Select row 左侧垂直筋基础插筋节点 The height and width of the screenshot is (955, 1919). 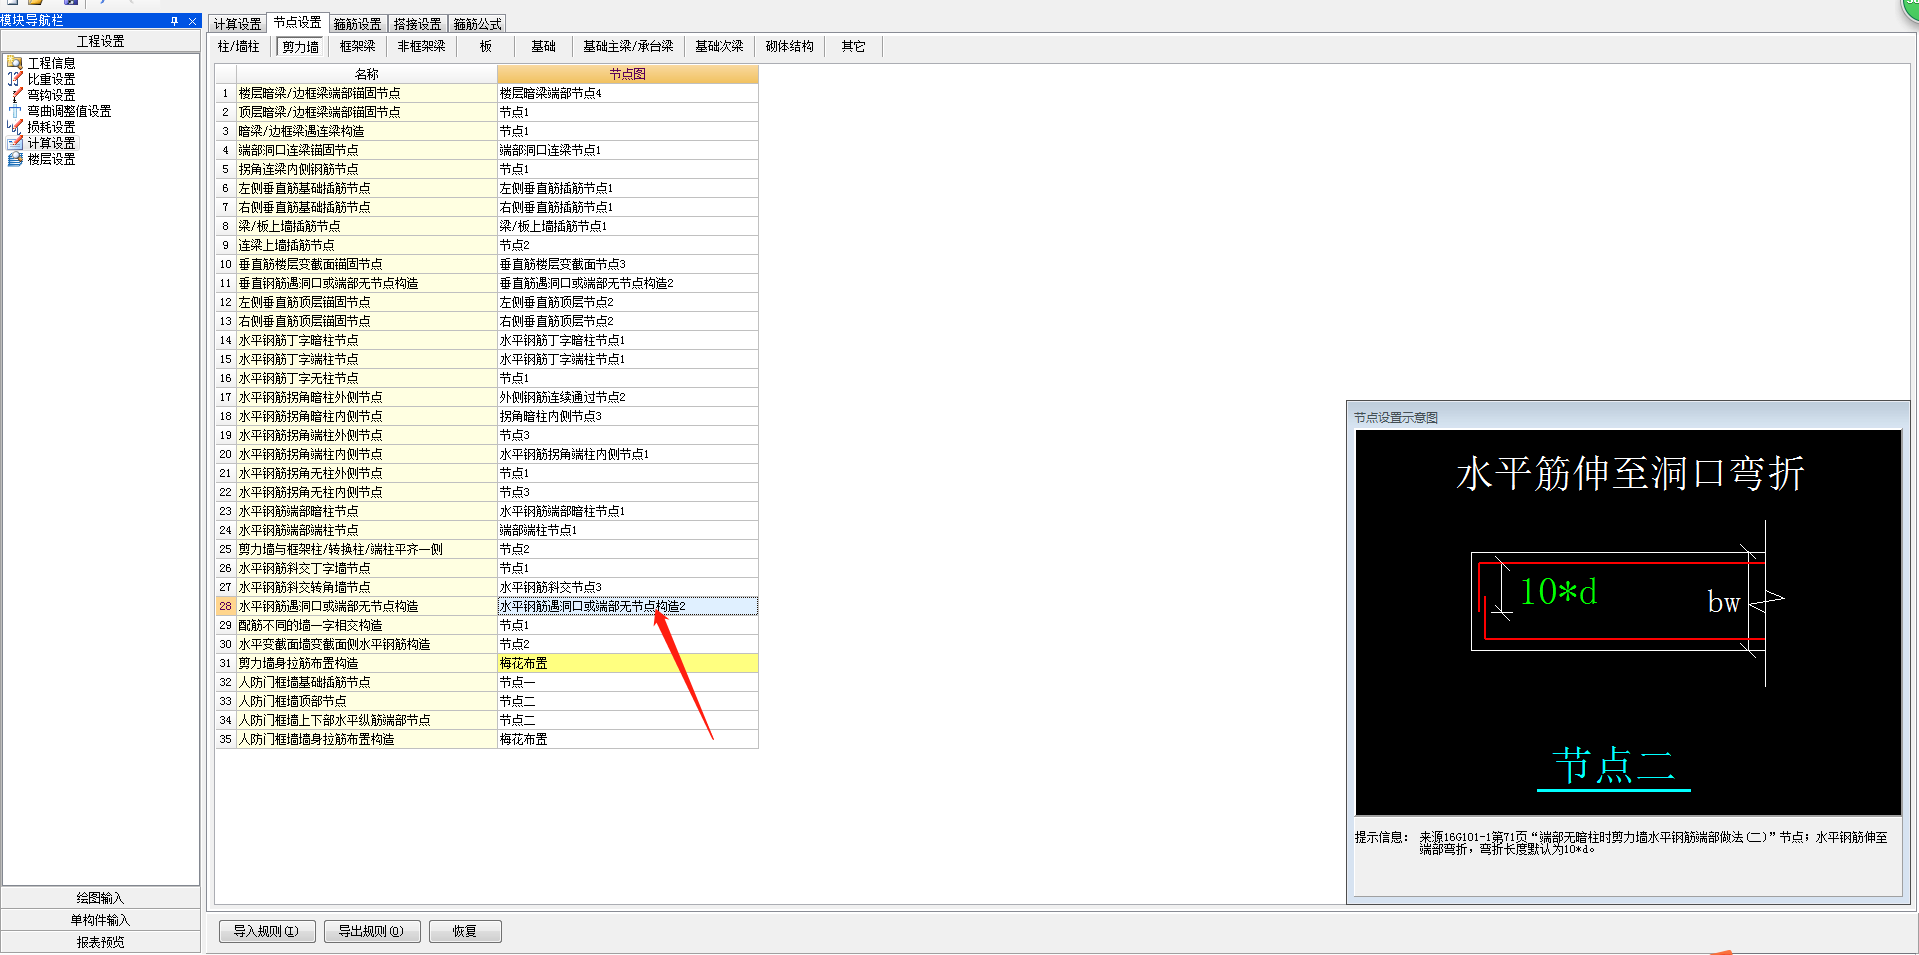point(366,188)
